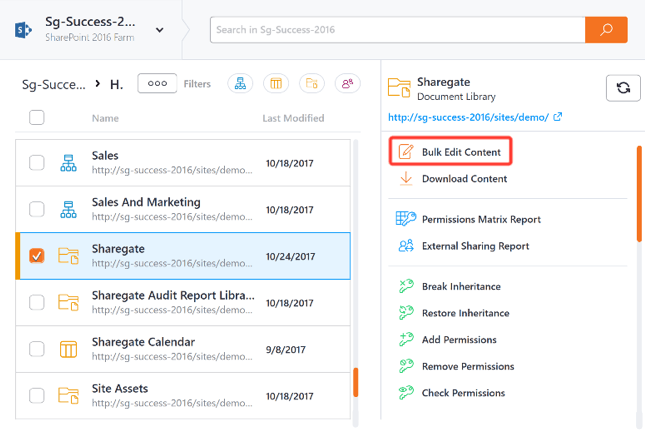
Task: Click the Sharegate Document Library header icon
Action: pos(399,88)
